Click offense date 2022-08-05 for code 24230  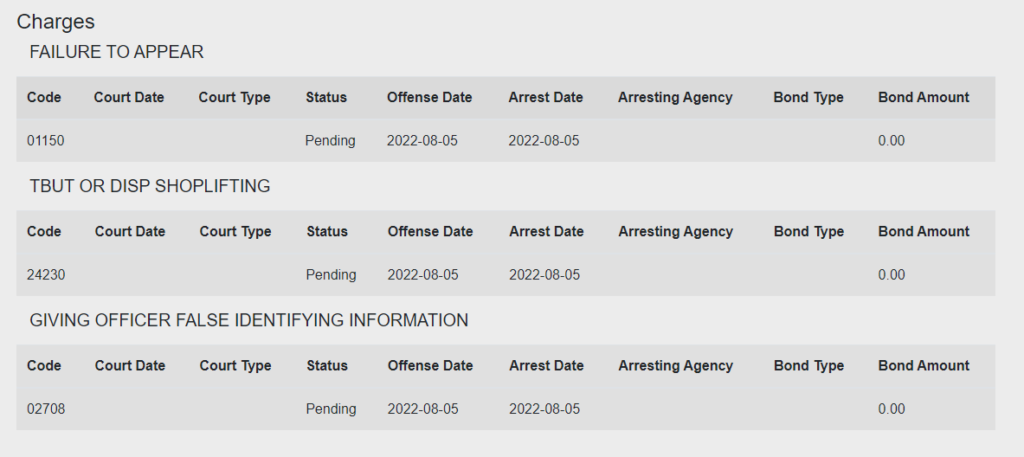423,275
